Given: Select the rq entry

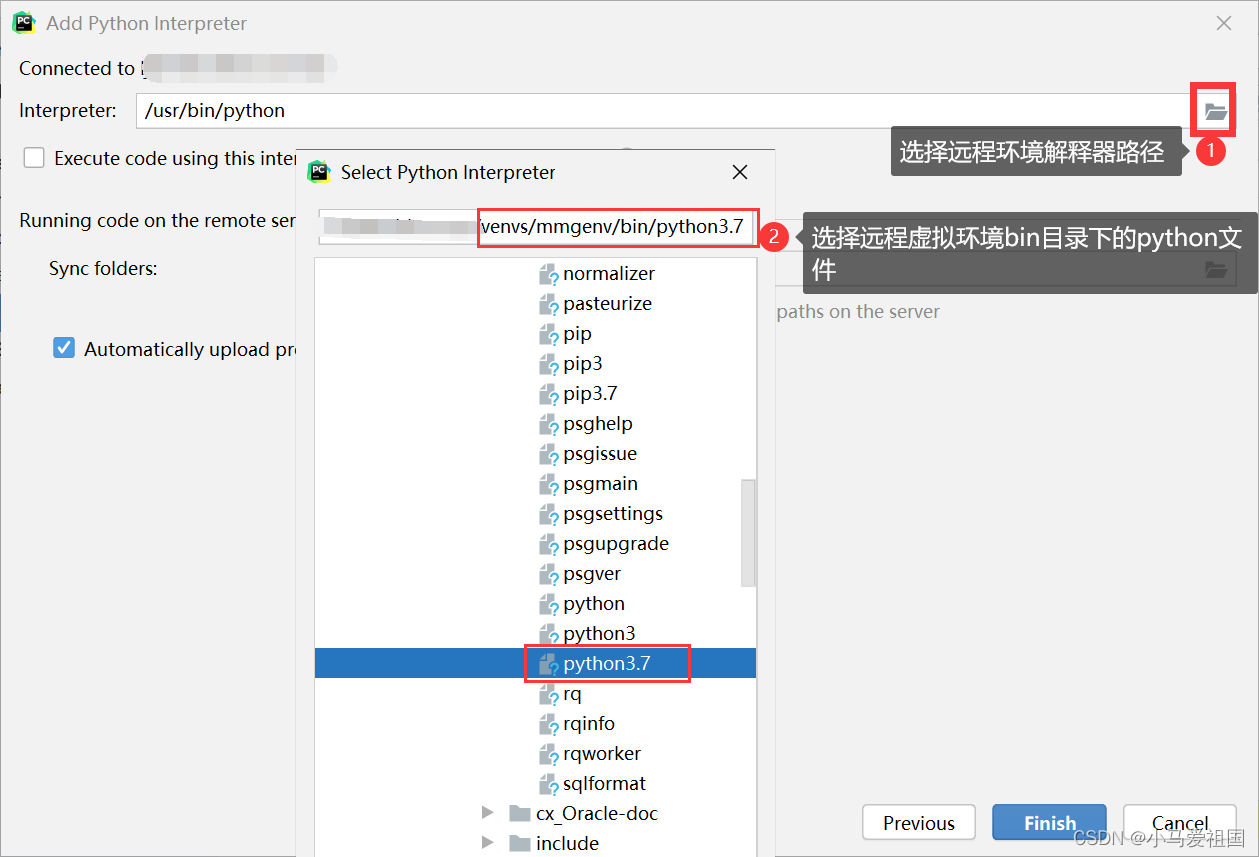Looking at the screenshot, I should 572,694.
